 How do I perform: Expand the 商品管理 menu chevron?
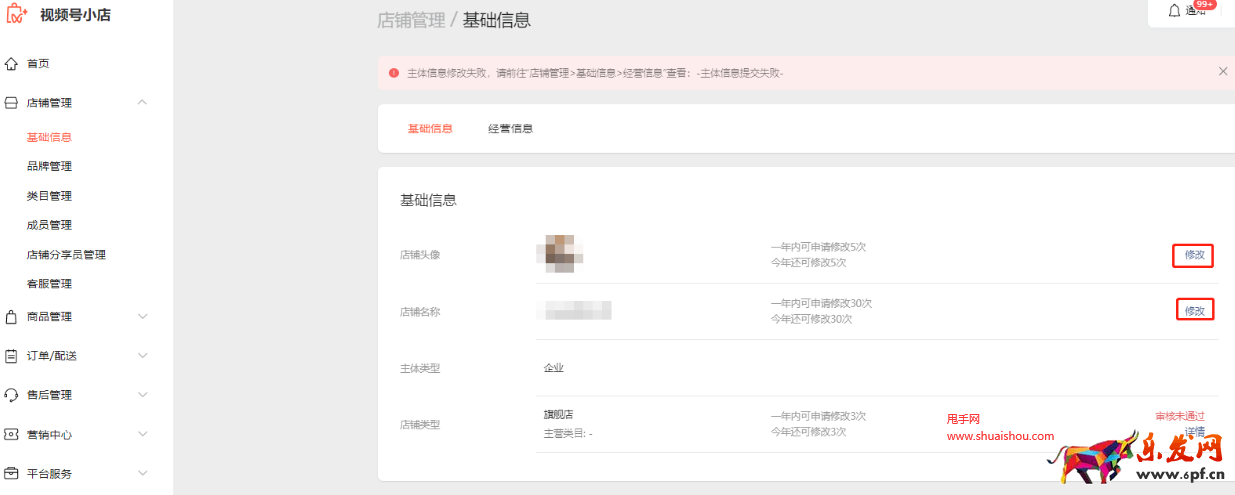coord(142,317)
